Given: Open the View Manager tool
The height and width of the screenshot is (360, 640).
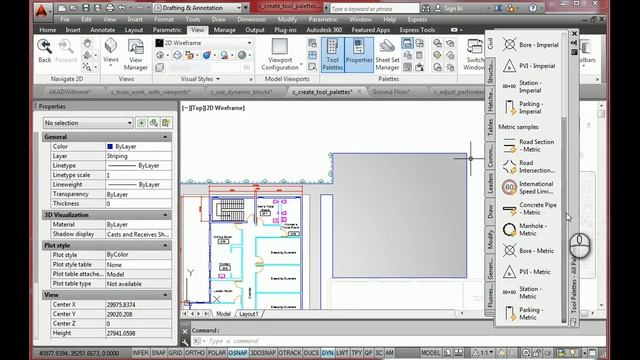Looking at the screenshot, I should point(136,55).
